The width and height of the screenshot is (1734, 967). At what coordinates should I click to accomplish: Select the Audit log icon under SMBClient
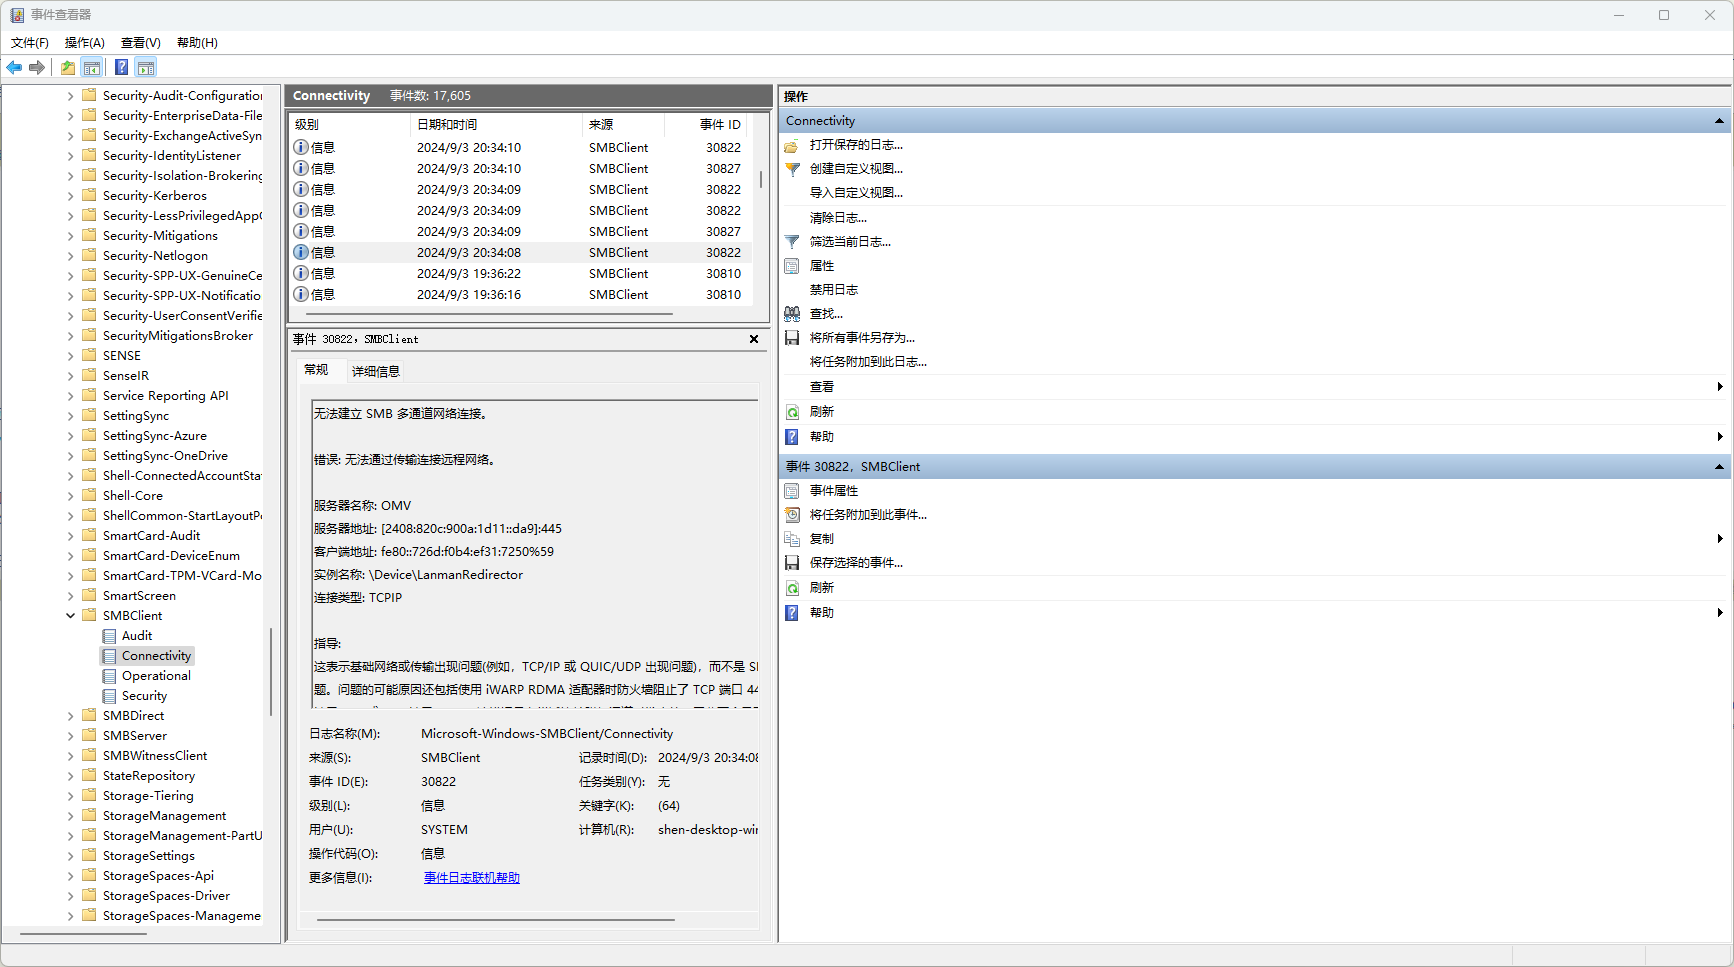click(109, 636)
